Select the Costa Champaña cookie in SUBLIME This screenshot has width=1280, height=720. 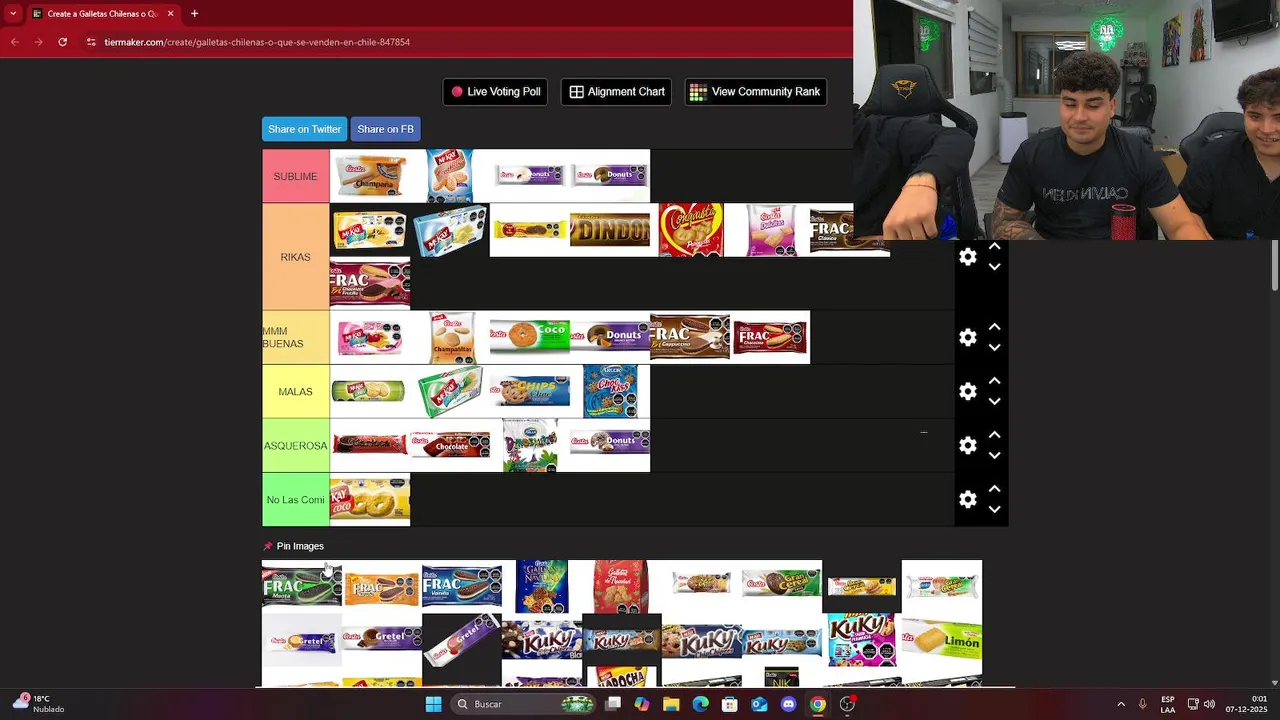click(370, 176)
